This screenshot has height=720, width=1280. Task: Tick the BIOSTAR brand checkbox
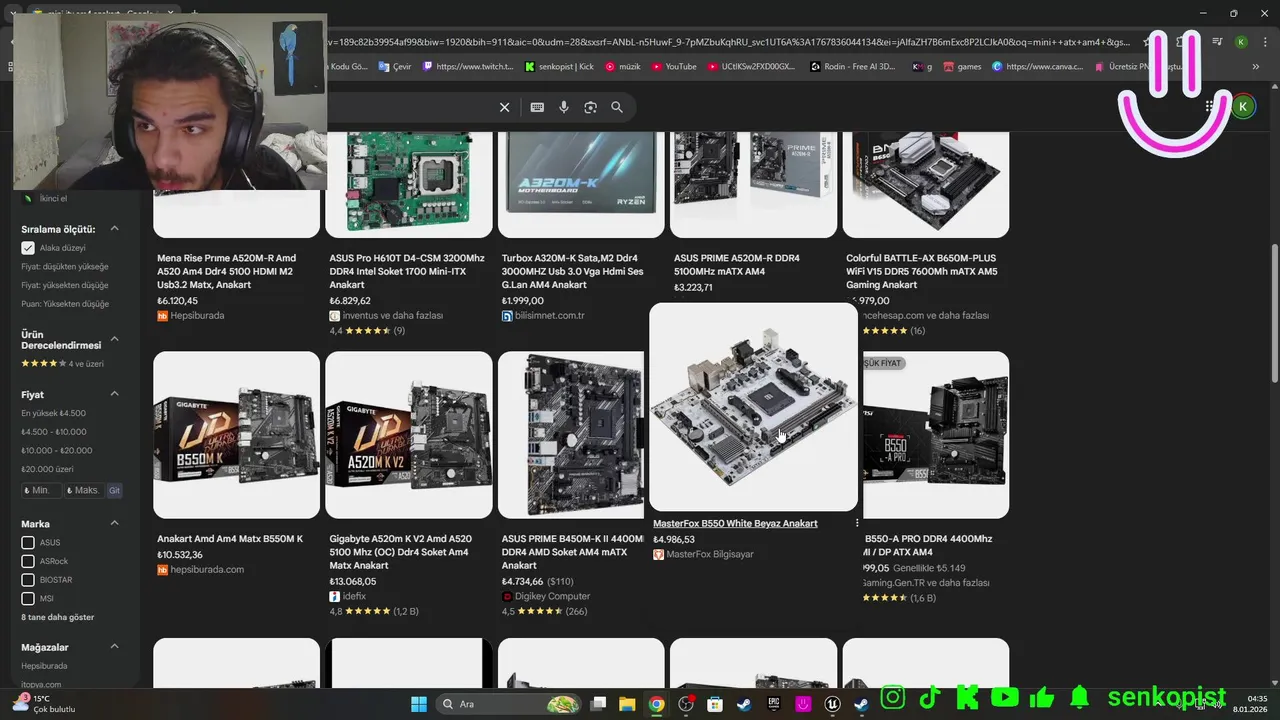tap(28, 580)
